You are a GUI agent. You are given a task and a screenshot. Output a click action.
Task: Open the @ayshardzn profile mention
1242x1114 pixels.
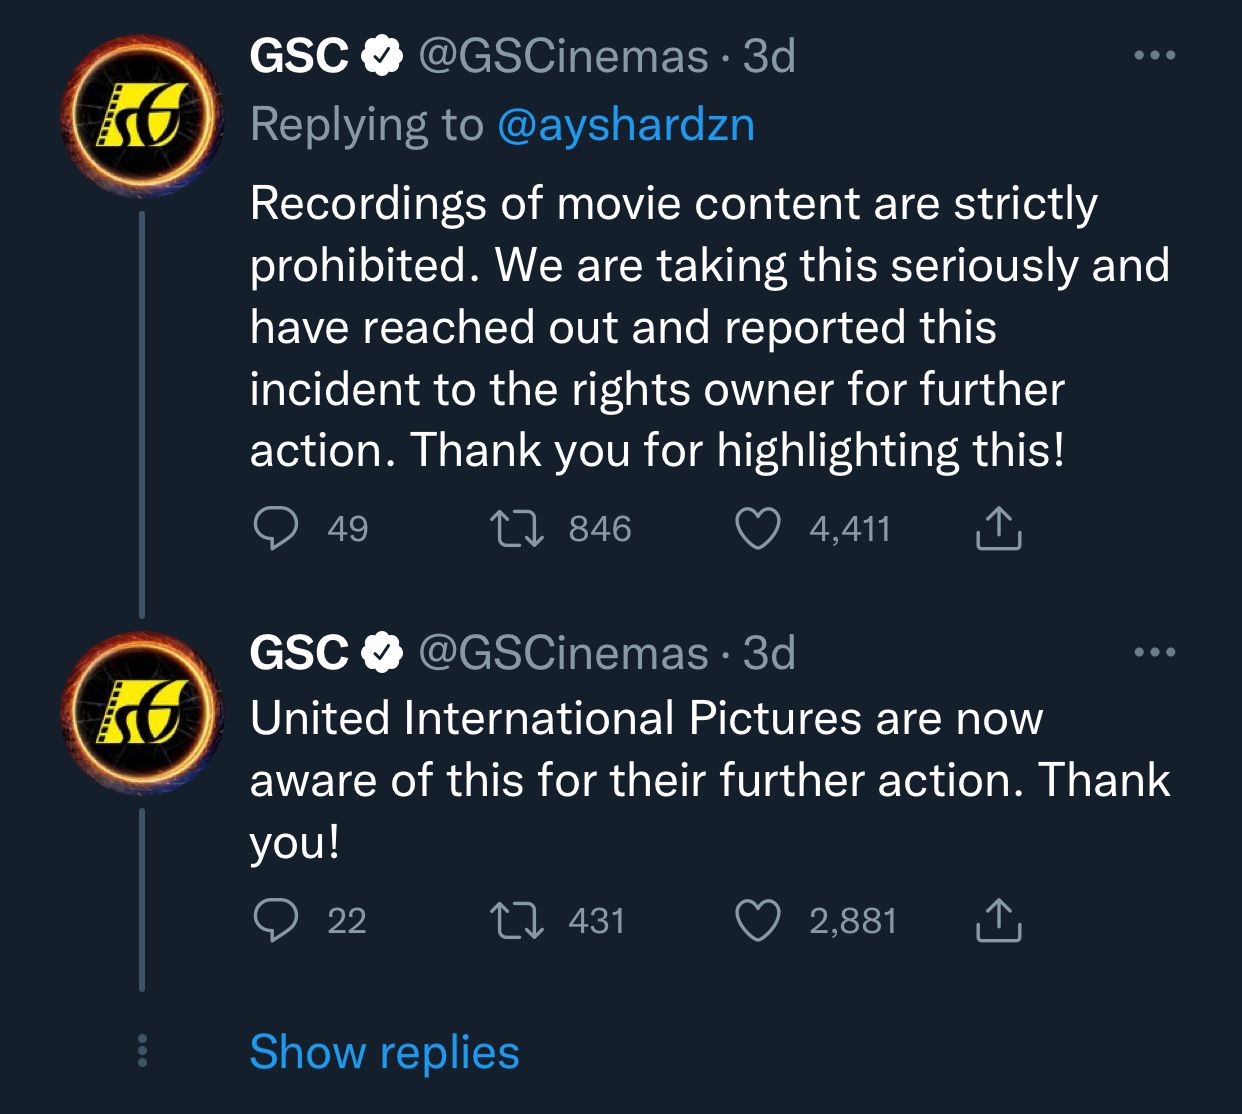[x=625, y=125]
